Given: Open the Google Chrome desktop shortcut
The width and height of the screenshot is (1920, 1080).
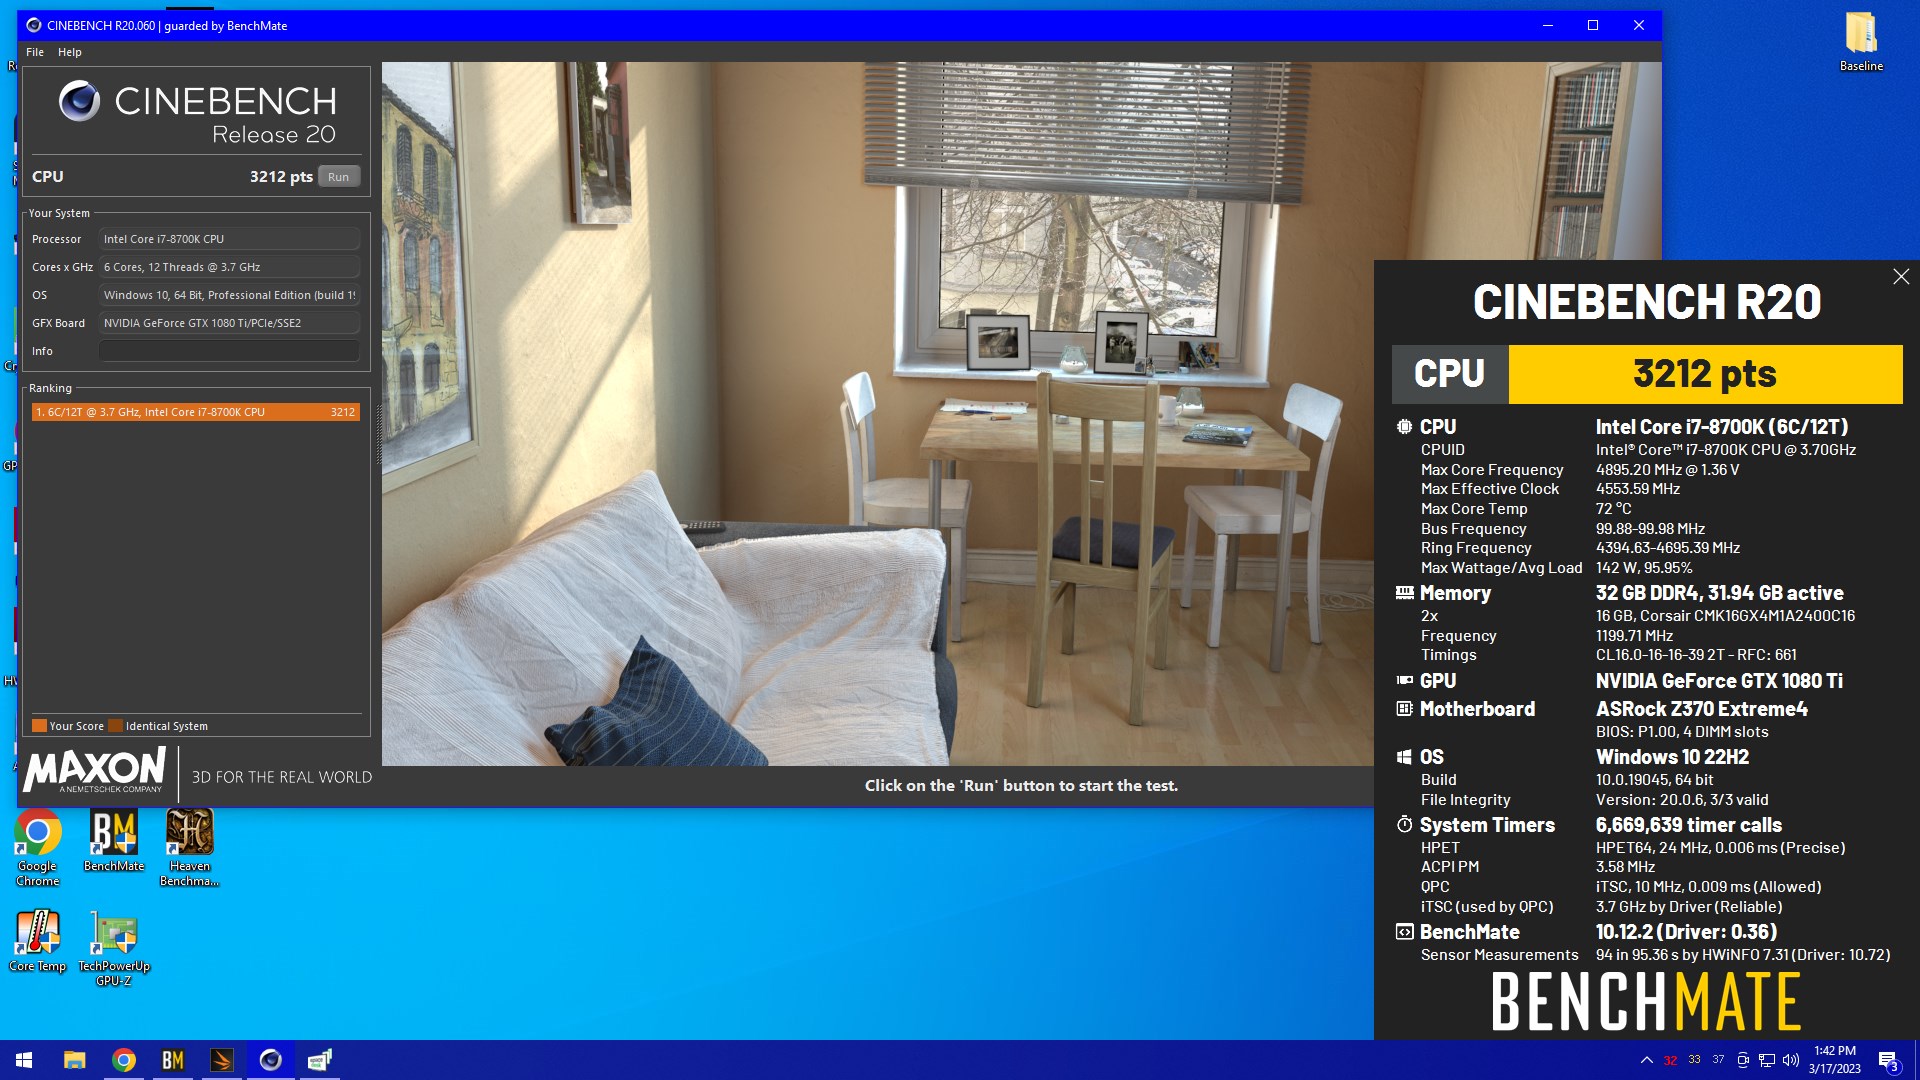Looking at the screenshot, I should coord(37,848).
